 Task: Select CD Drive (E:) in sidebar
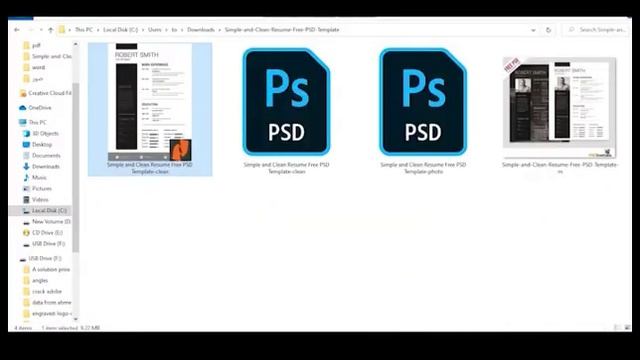pyautogui.click(x=43, y=233)
